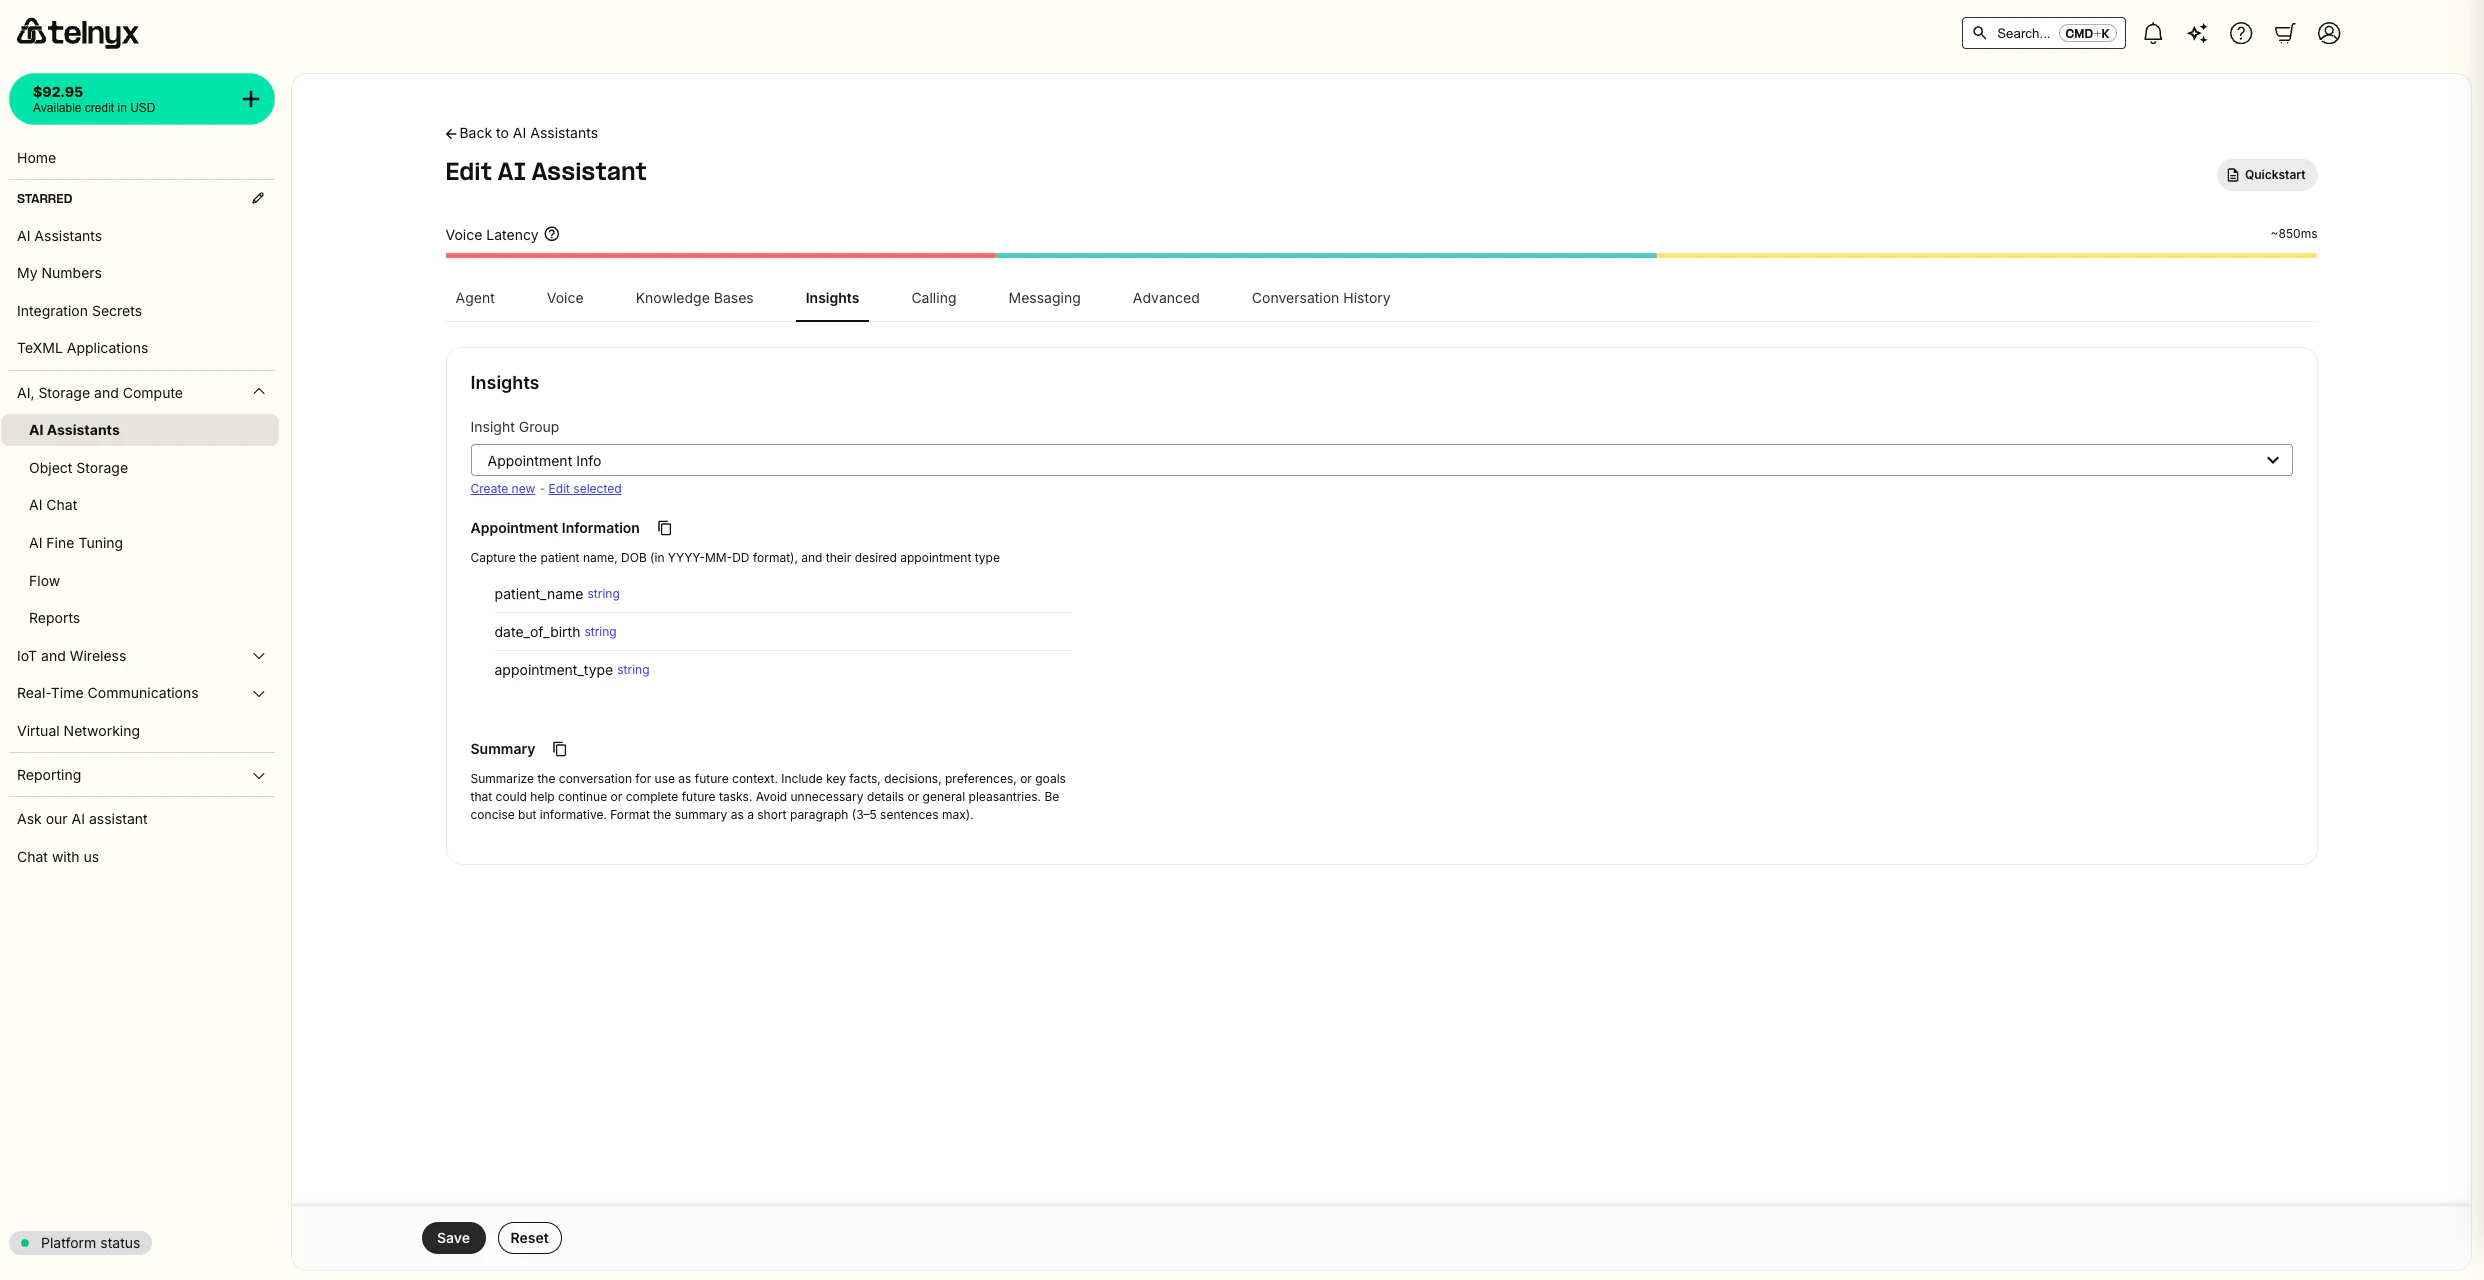Viewport: 2484px width, 1280px height.
Task: Save the AI Assistant changes
Action: (453, 1237)
